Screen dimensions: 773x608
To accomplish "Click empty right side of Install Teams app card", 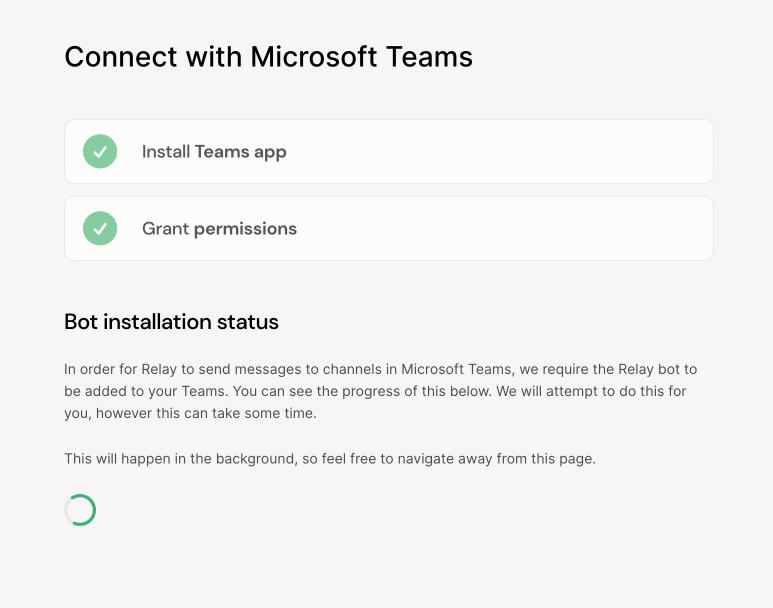I will (560, 152).
